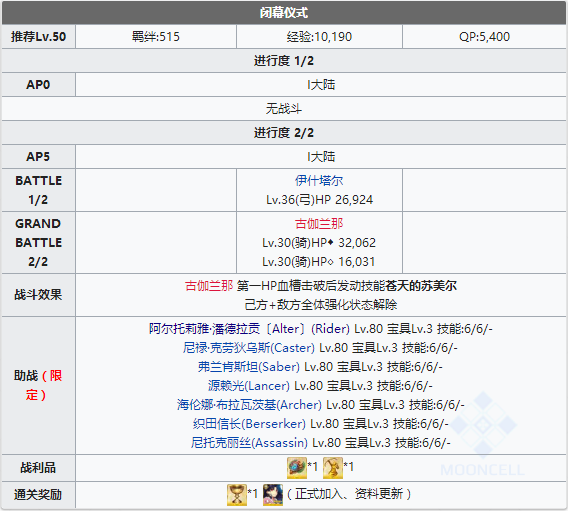
Task: Click the Holy Grail icon in 通关奖励 row
Action: tap(237, 494)
